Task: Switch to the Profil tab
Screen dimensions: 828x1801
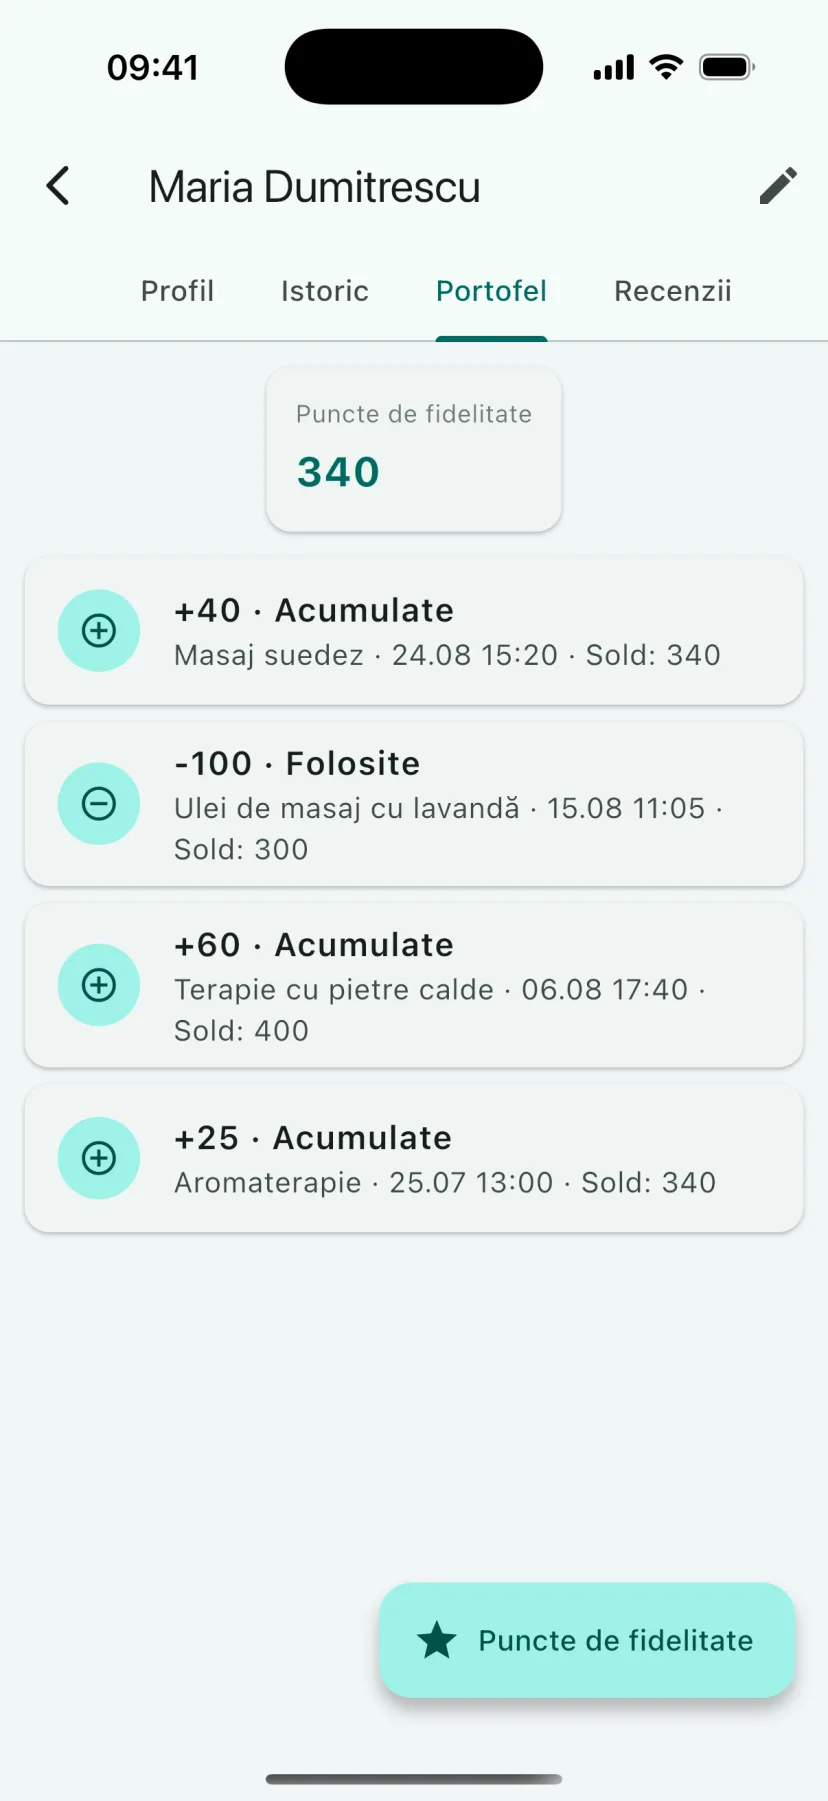Action: (177, 291)
